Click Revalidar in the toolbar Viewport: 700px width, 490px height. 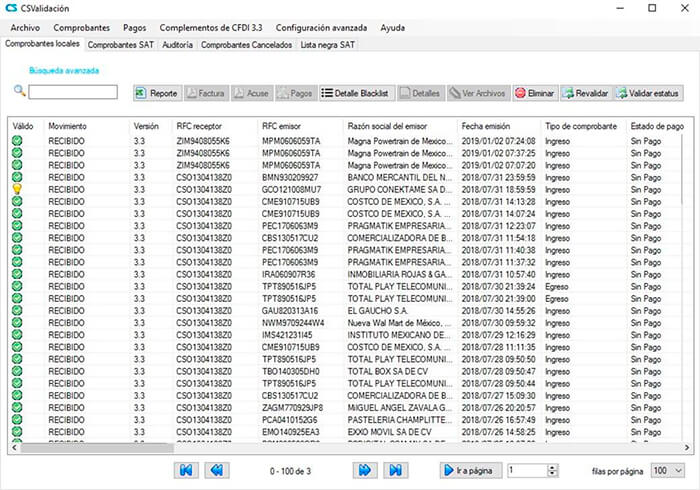(585, 93)
